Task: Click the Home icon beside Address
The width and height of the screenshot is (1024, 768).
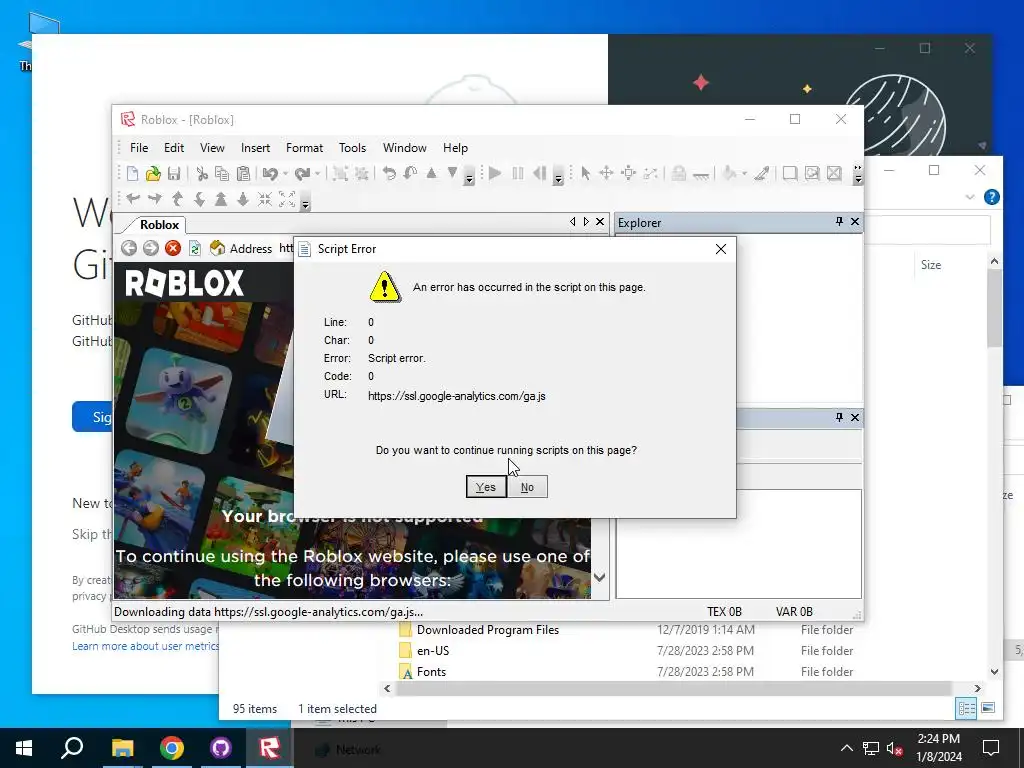Action: (217, 248)
